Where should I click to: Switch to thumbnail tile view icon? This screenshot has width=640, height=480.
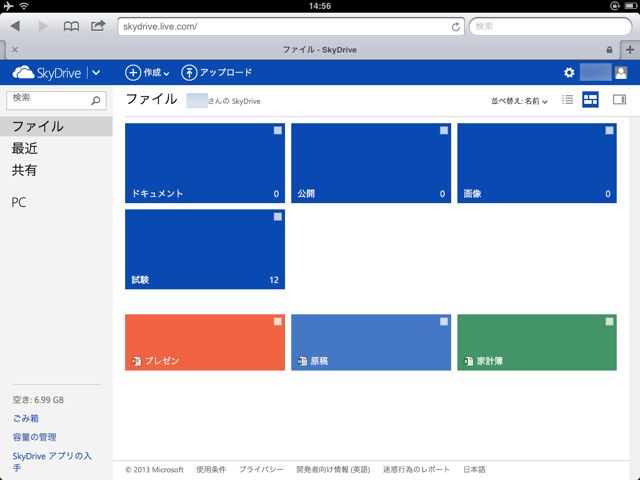590,100
